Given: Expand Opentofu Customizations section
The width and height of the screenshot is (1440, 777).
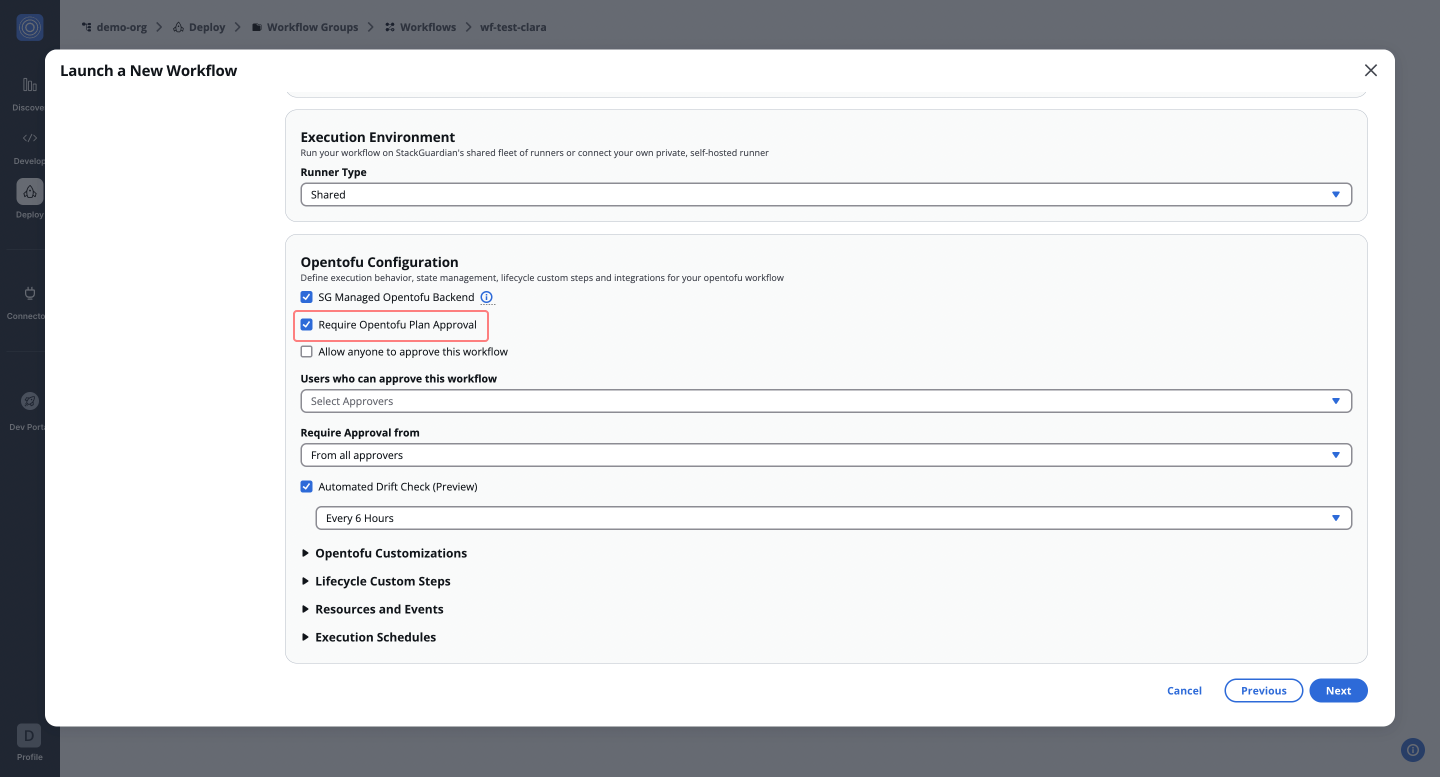Looking at the screenshot, I should coord(384,553).
